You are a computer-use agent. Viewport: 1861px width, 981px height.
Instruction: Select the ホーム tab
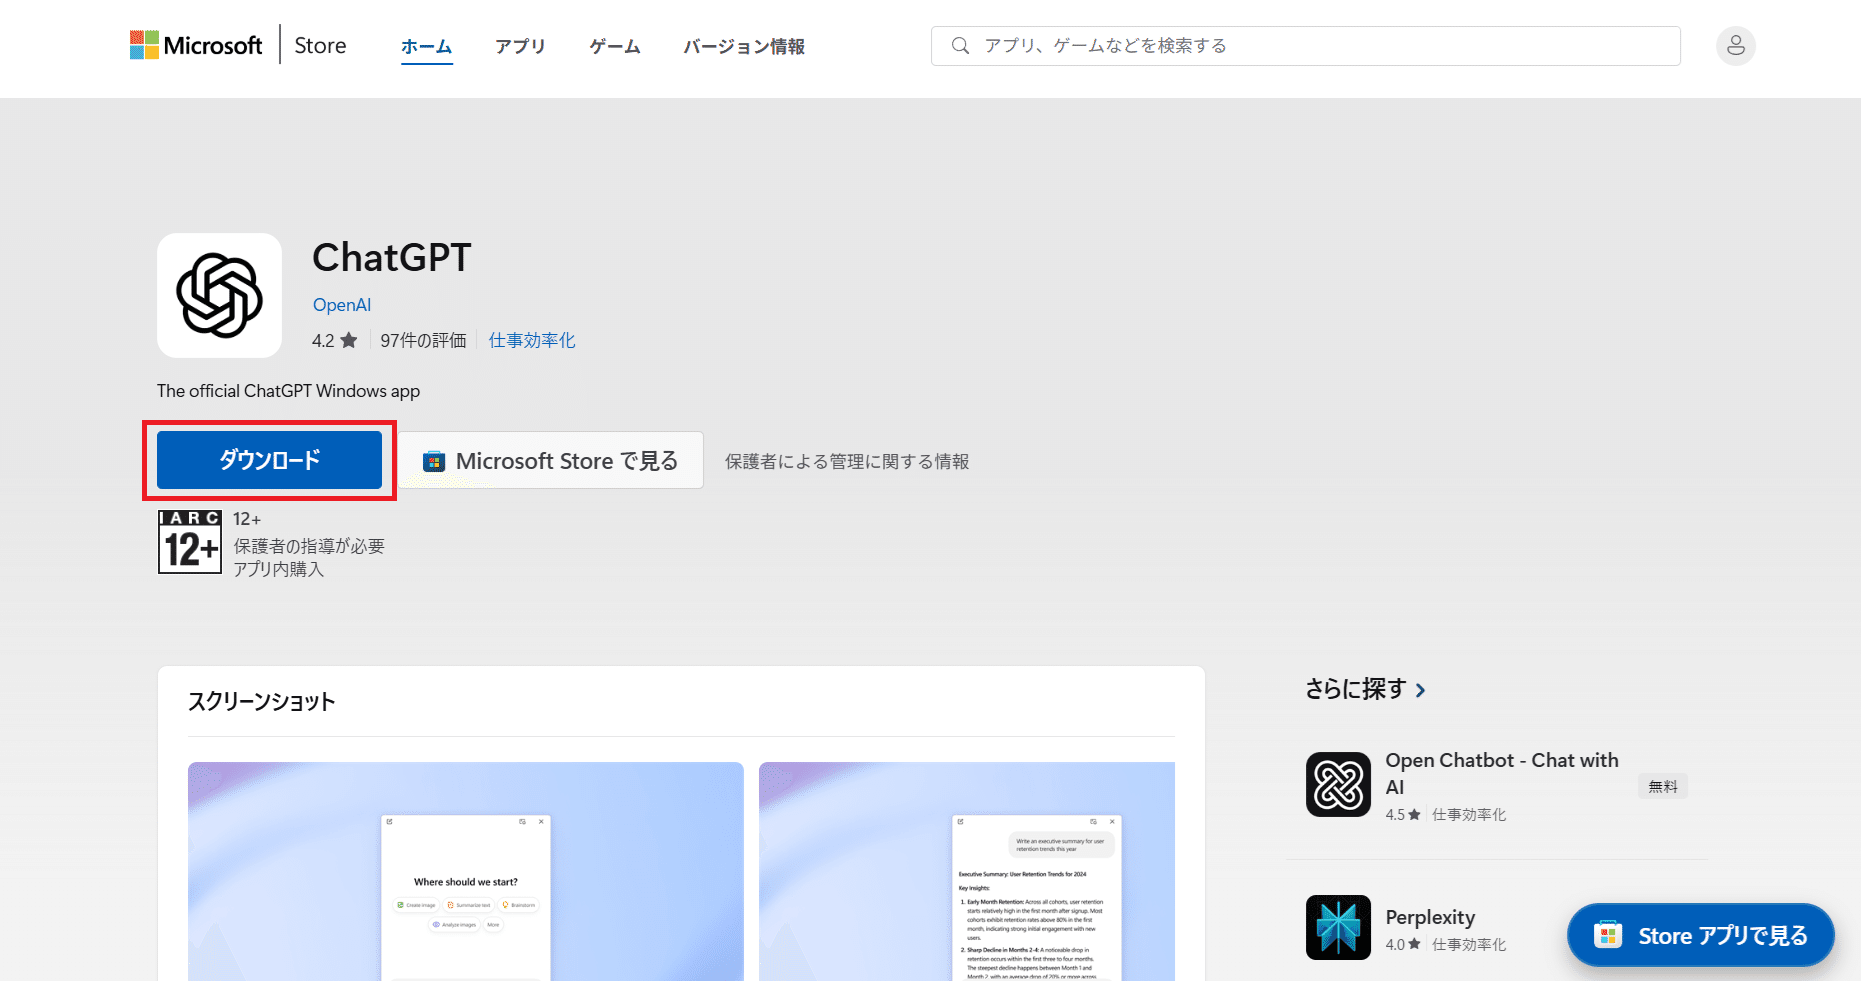click(427, 46)
